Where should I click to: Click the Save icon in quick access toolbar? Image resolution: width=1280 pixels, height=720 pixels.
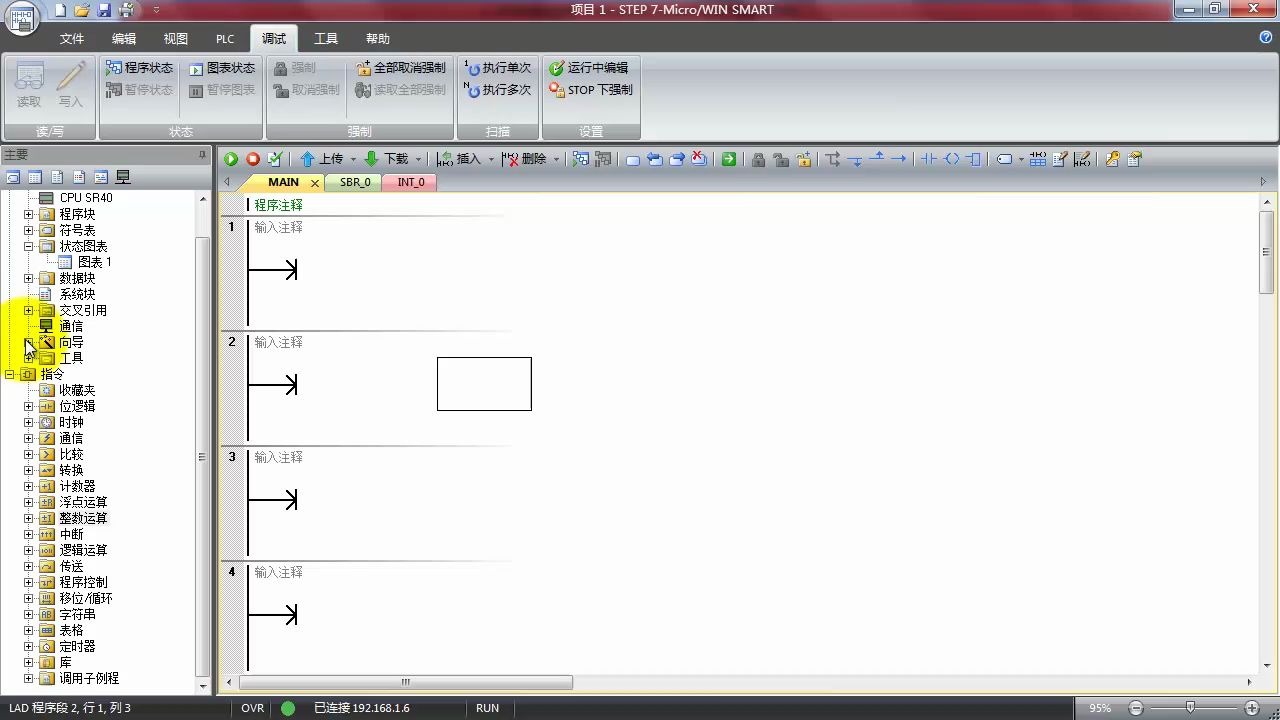104,11
